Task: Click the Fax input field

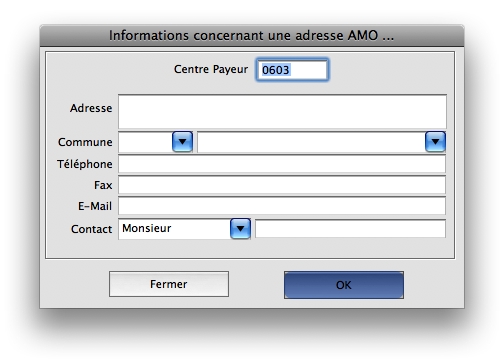Action: point(282,185)
